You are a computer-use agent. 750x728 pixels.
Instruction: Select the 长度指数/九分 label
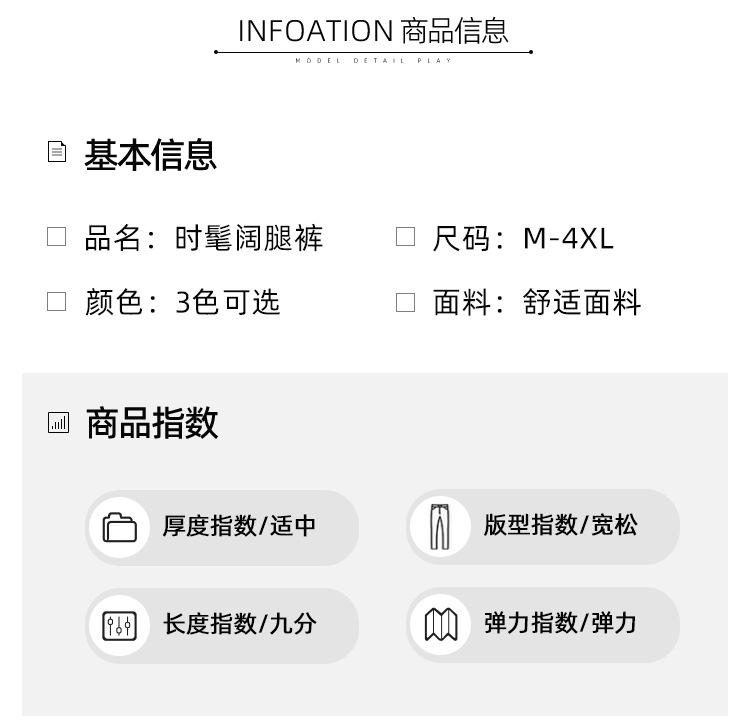pos(239,624)
